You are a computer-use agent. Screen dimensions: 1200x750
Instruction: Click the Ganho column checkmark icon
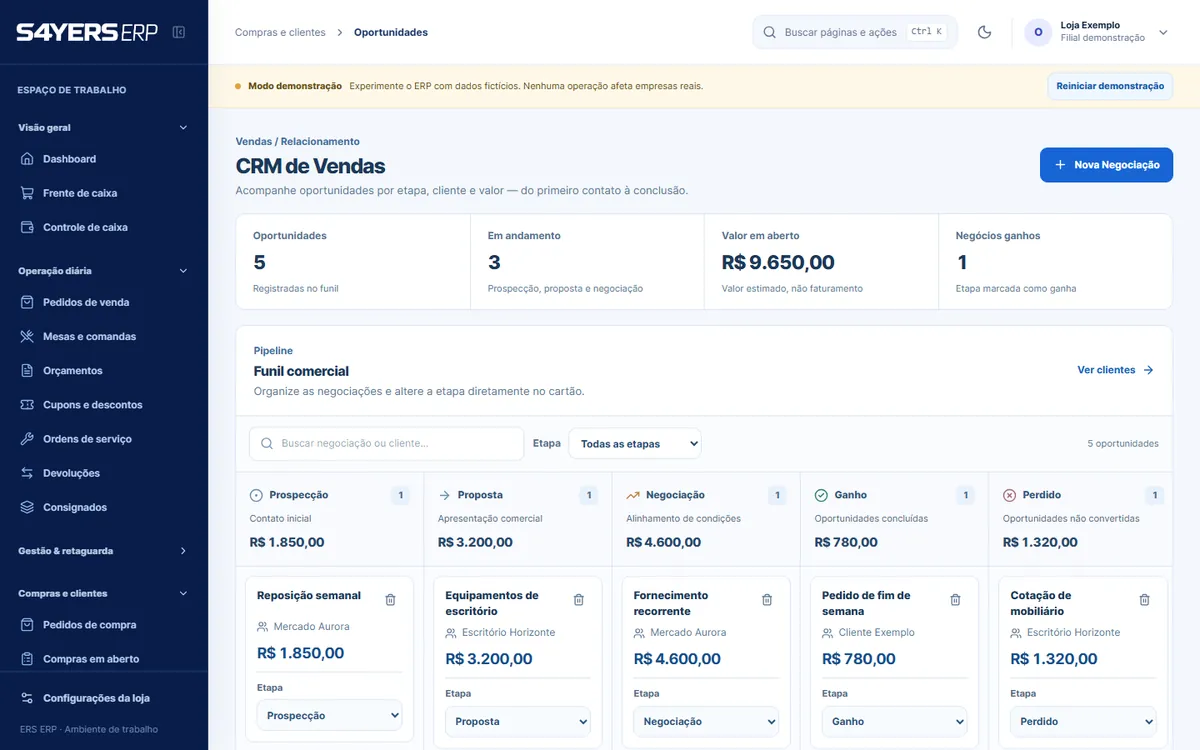point(821,495)
